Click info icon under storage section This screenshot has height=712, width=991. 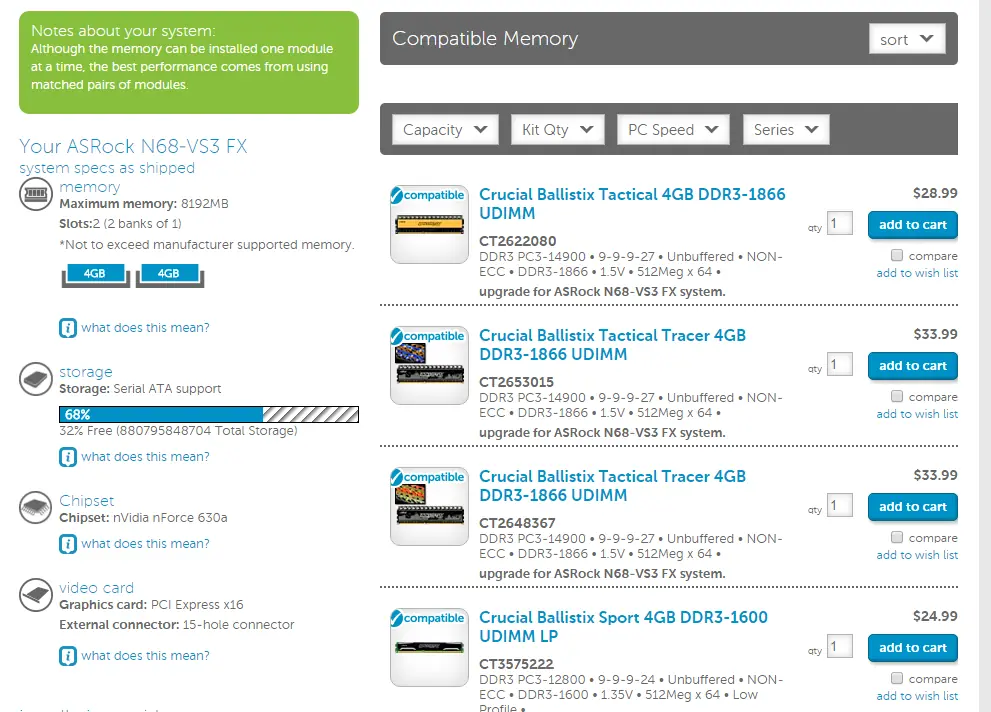pos(68,457)
